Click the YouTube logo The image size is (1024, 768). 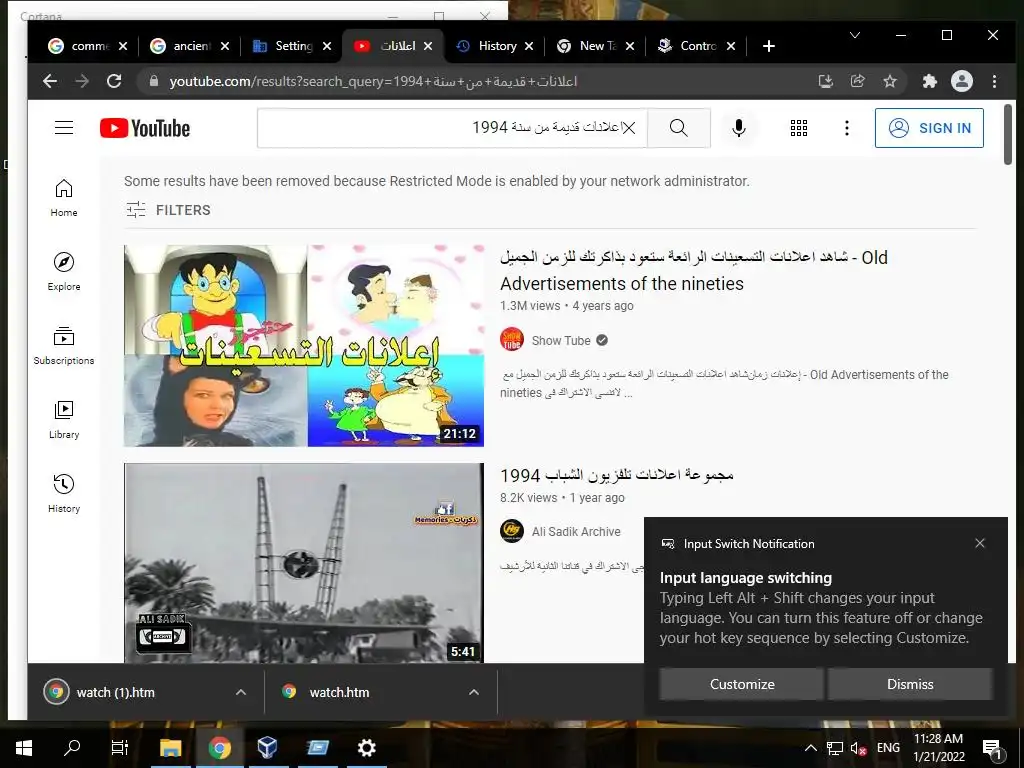(x=145, y=128)
